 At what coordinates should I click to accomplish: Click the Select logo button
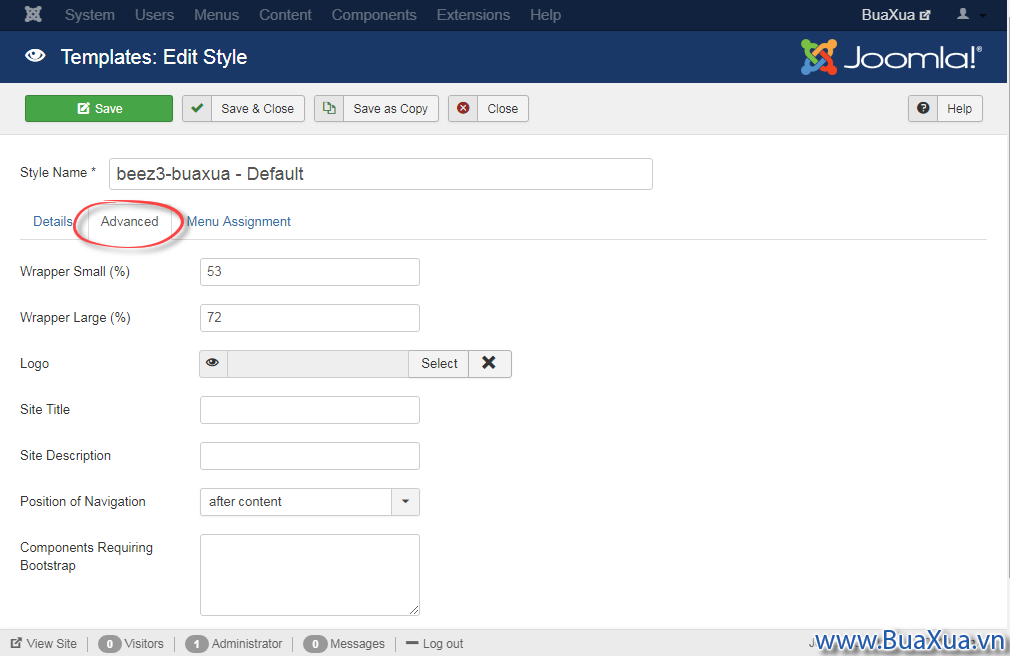pyautogui.click(x=439, y=363)
